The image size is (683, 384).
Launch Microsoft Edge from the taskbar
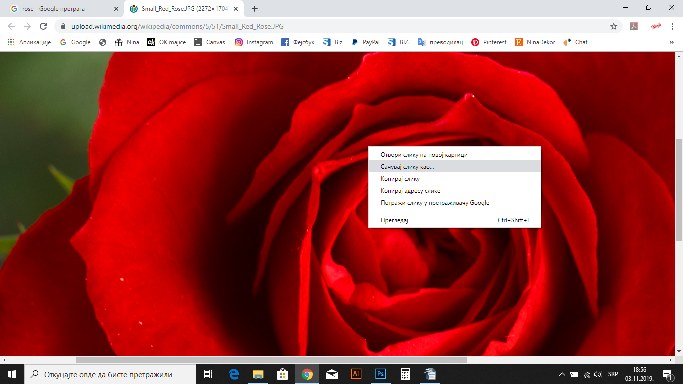pyautogui.click(x=234, y=374)
